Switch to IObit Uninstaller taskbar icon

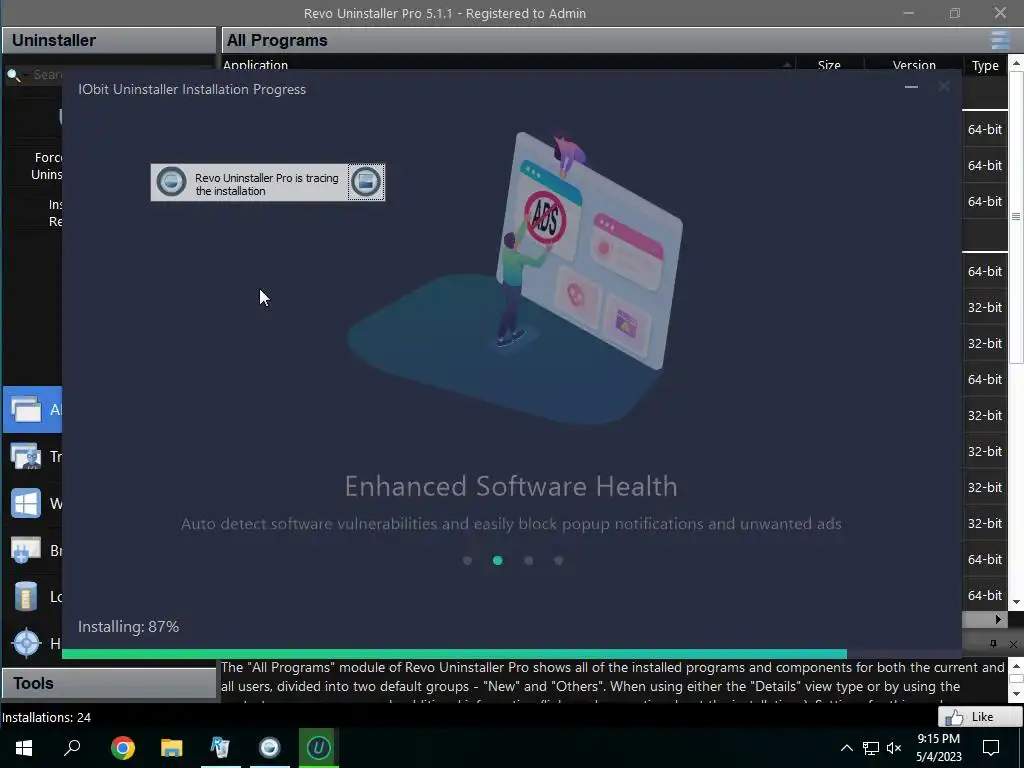pos(319,748)
